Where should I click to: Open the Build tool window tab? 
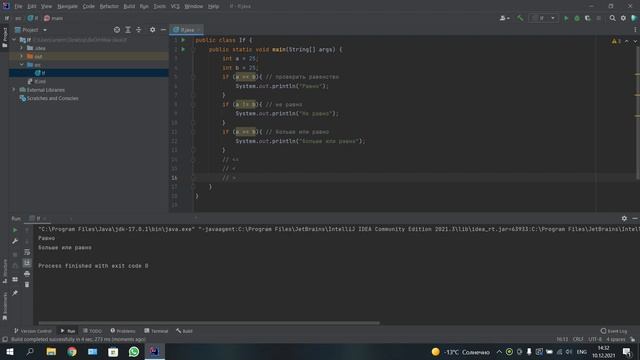click(x=184, y=331)
